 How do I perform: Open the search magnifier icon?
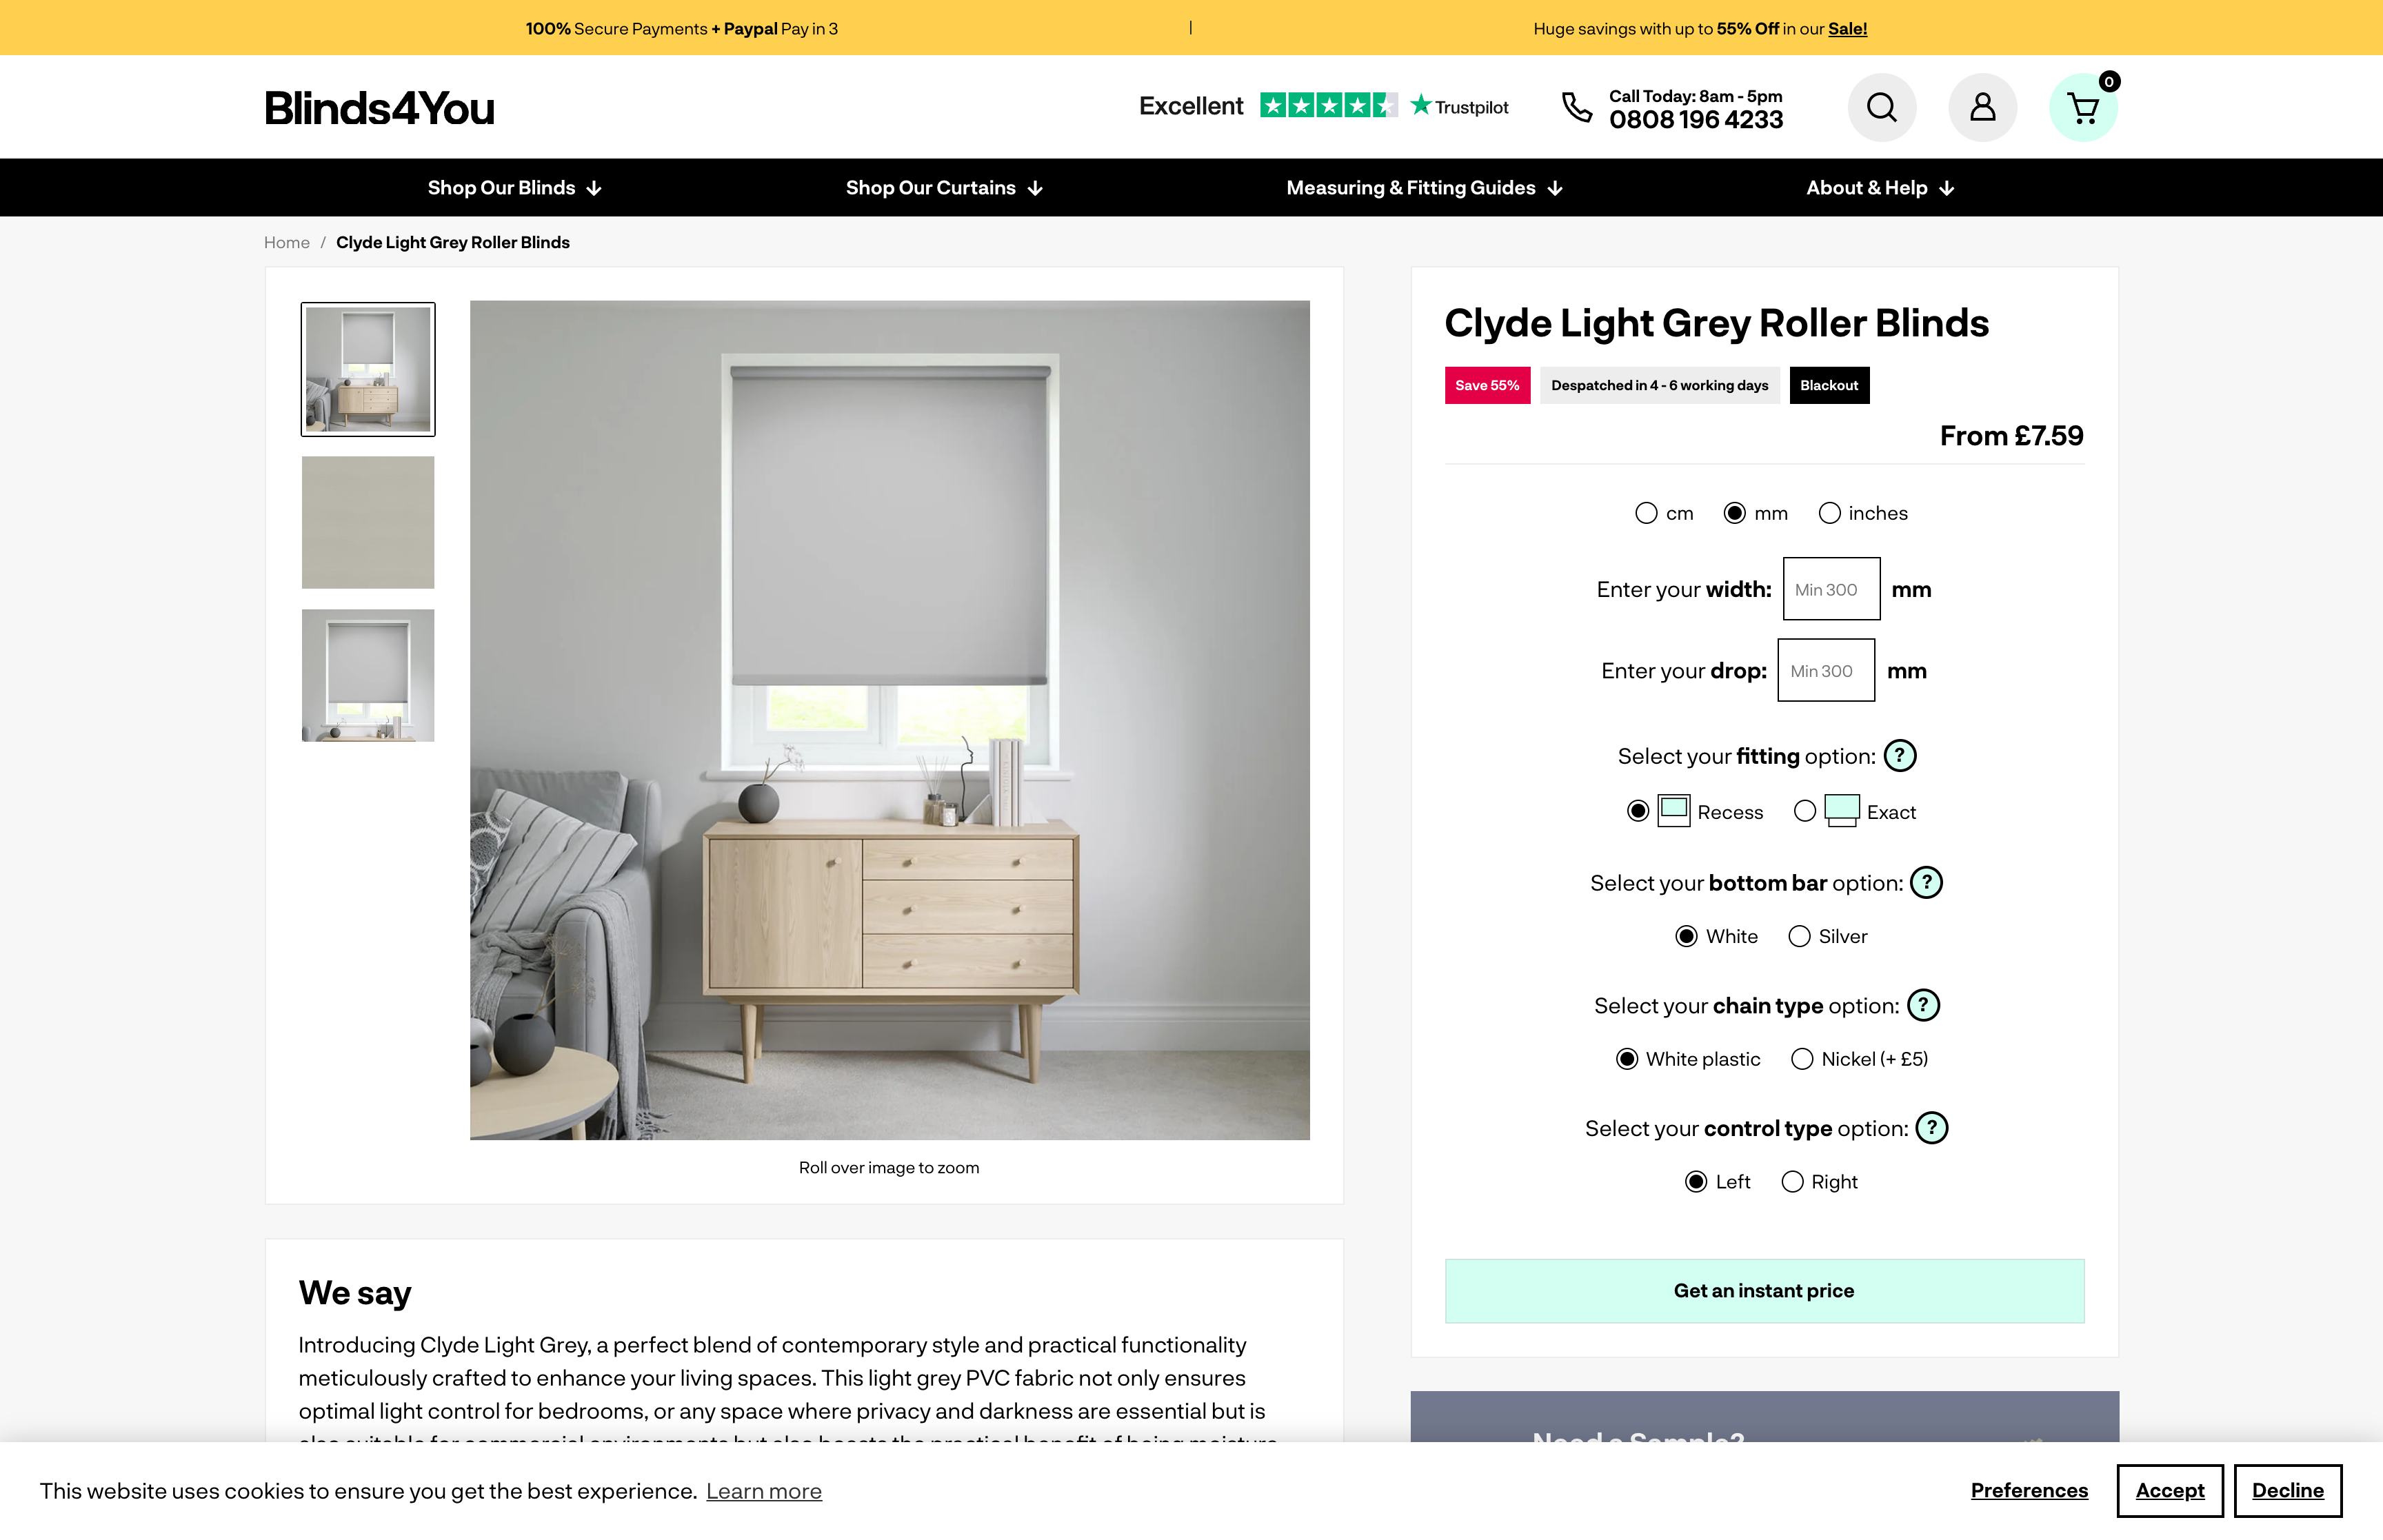coord(1881,107)
